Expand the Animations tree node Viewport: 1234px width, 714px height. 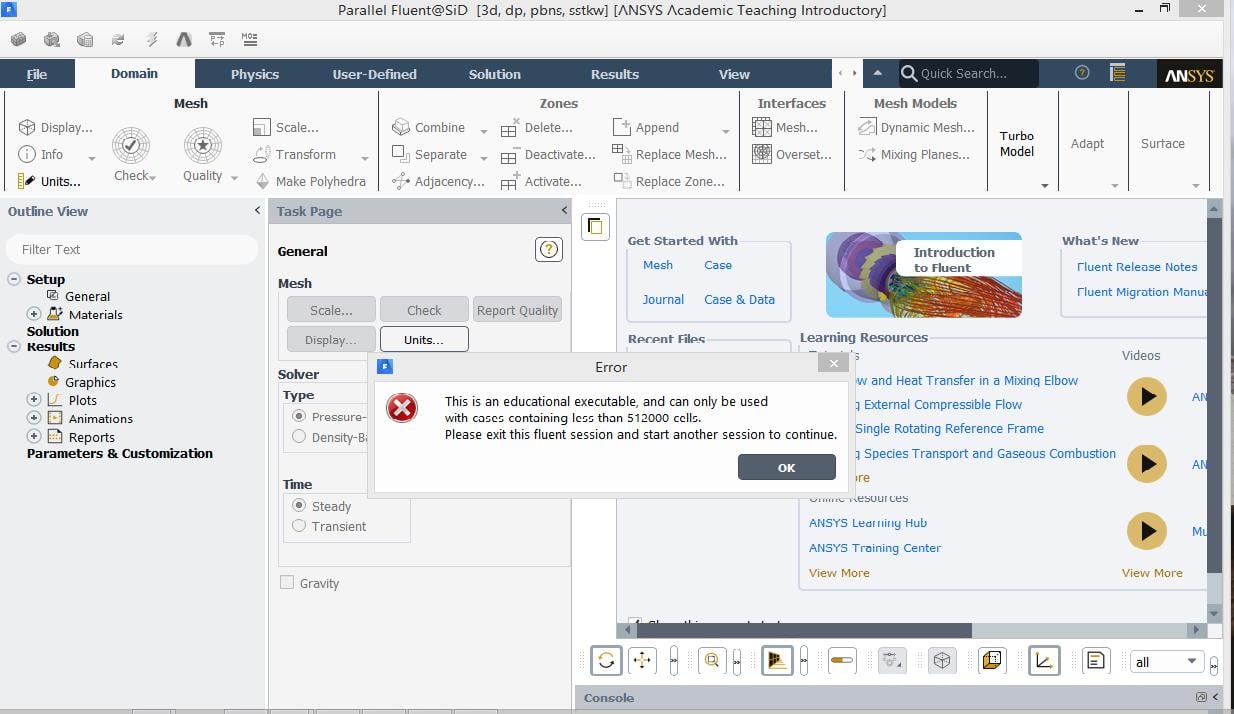coord(34,418)
